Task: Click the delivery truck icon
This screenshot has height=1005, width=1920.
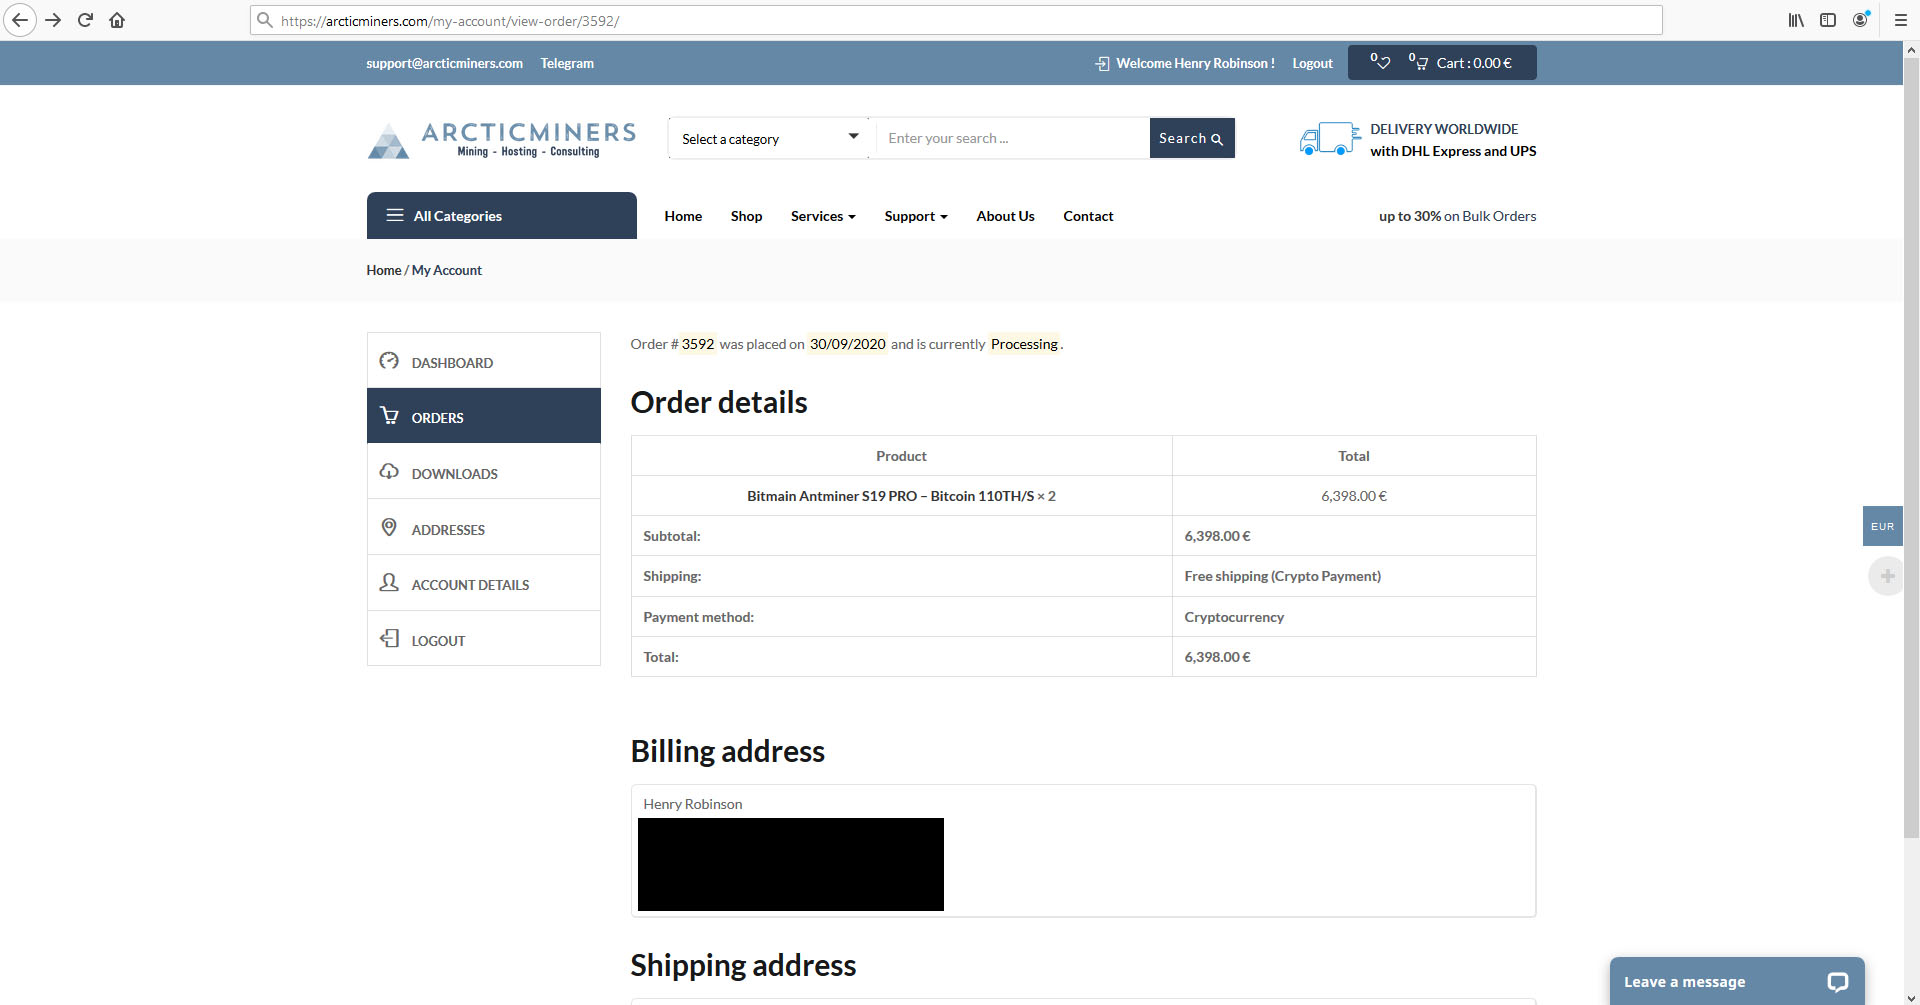Action: tap(1330, 139)
